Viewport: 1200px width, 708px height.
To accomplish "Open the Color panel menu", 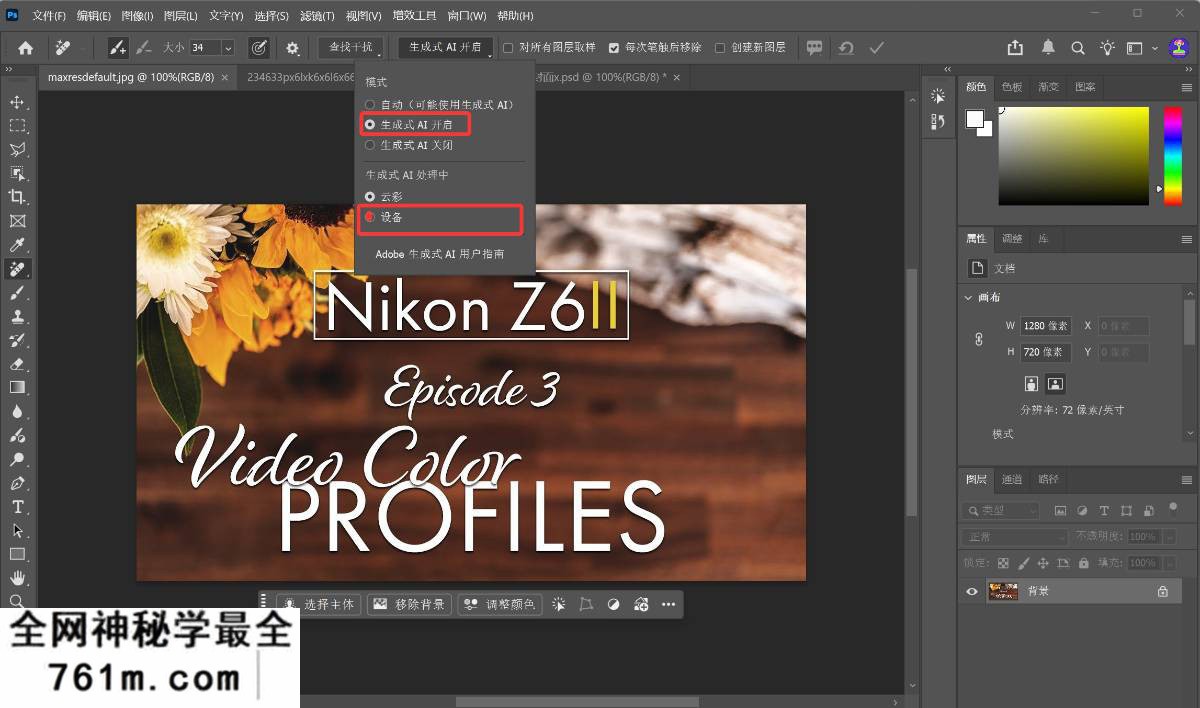I will point(1187,87).
